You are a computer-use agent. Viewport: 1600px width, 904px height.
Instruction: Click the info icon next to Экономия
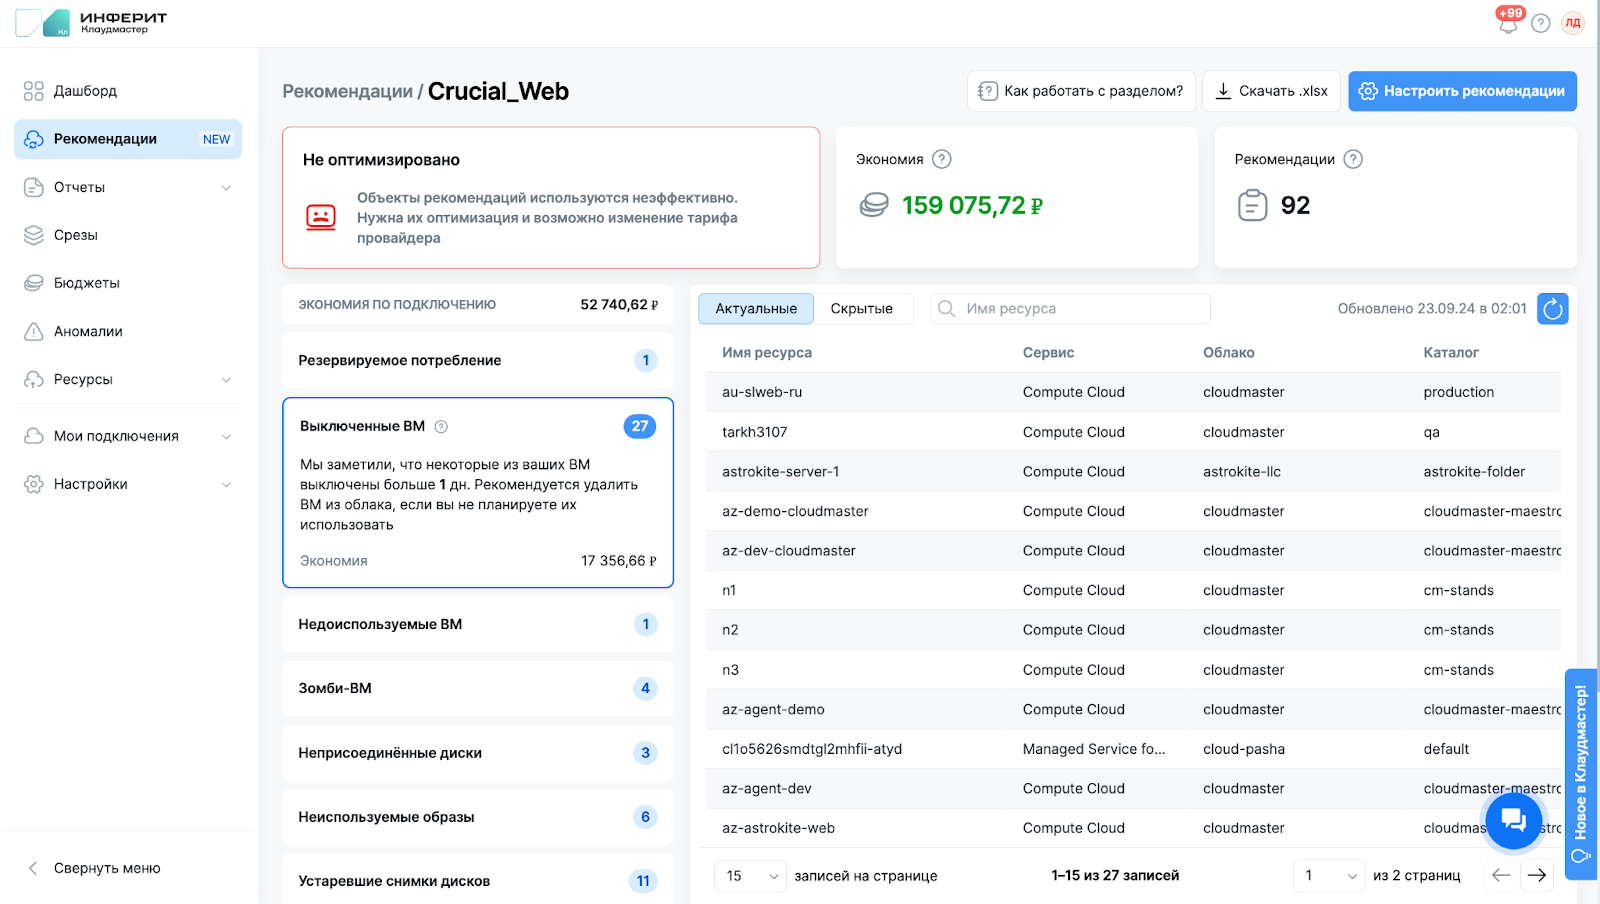point(941,159)
